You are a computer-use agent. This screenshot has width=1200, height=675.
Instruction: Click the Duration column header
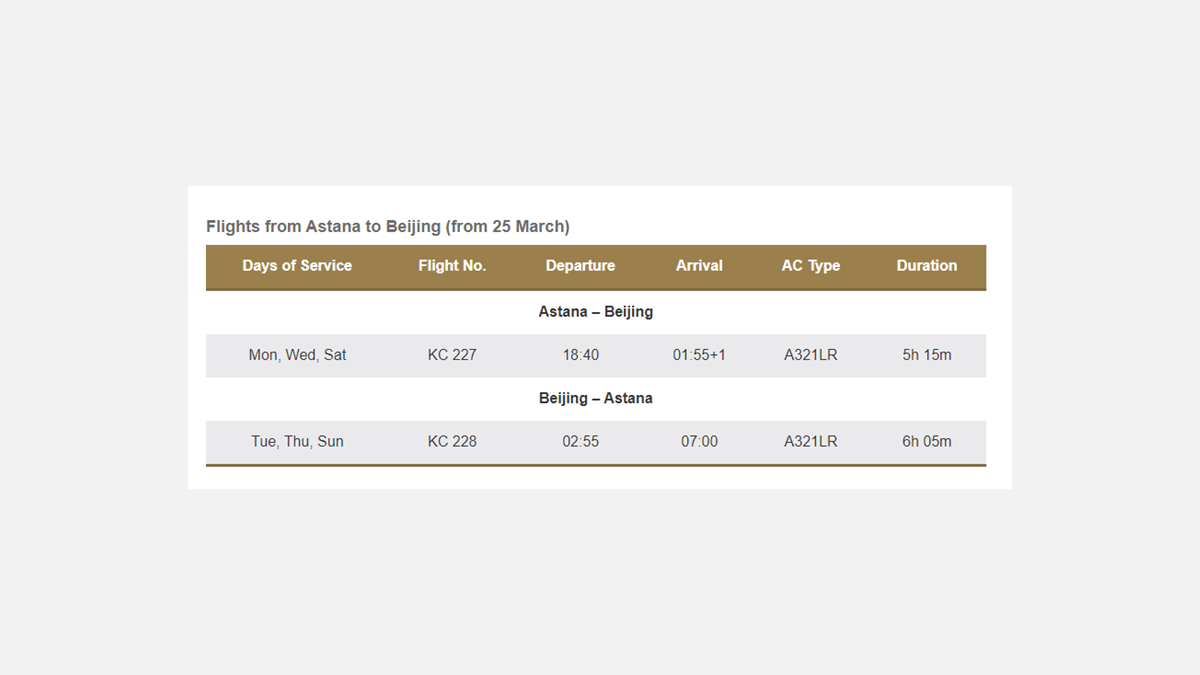926,266
